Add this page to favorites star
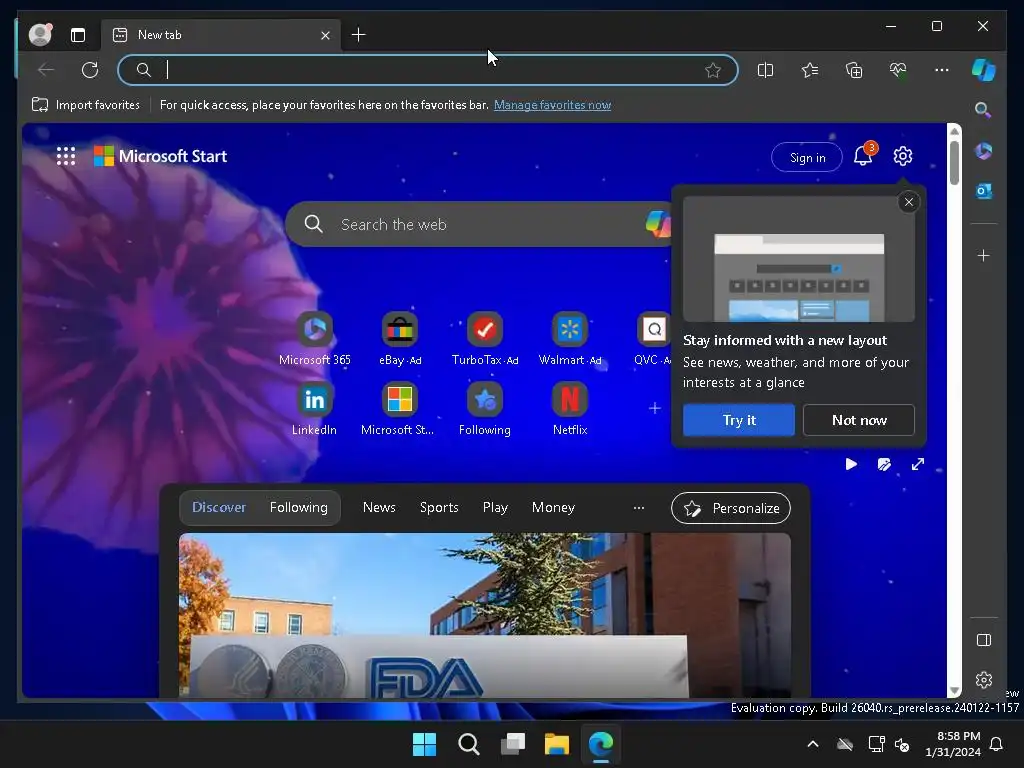The height and width of the screenshot is (768, 1024). pyautogui.click(x=712, y=70)
